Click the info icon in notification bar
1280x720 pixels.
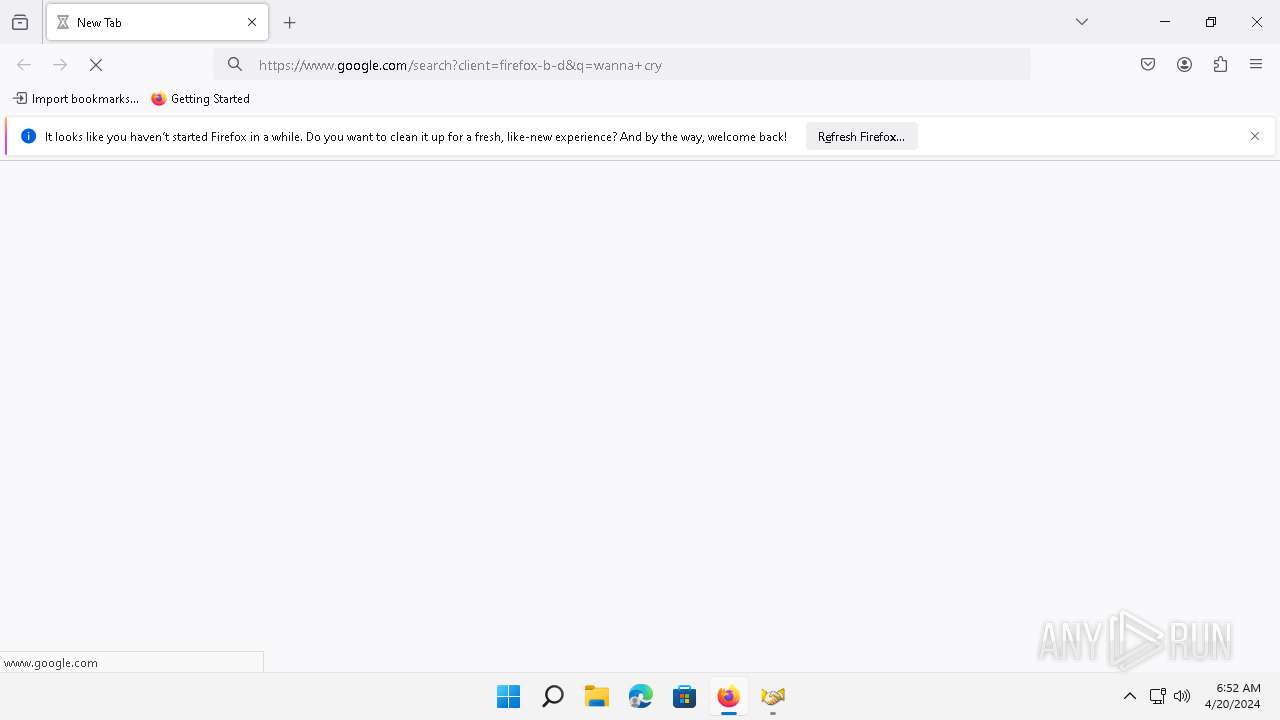(x=28, y=136)
